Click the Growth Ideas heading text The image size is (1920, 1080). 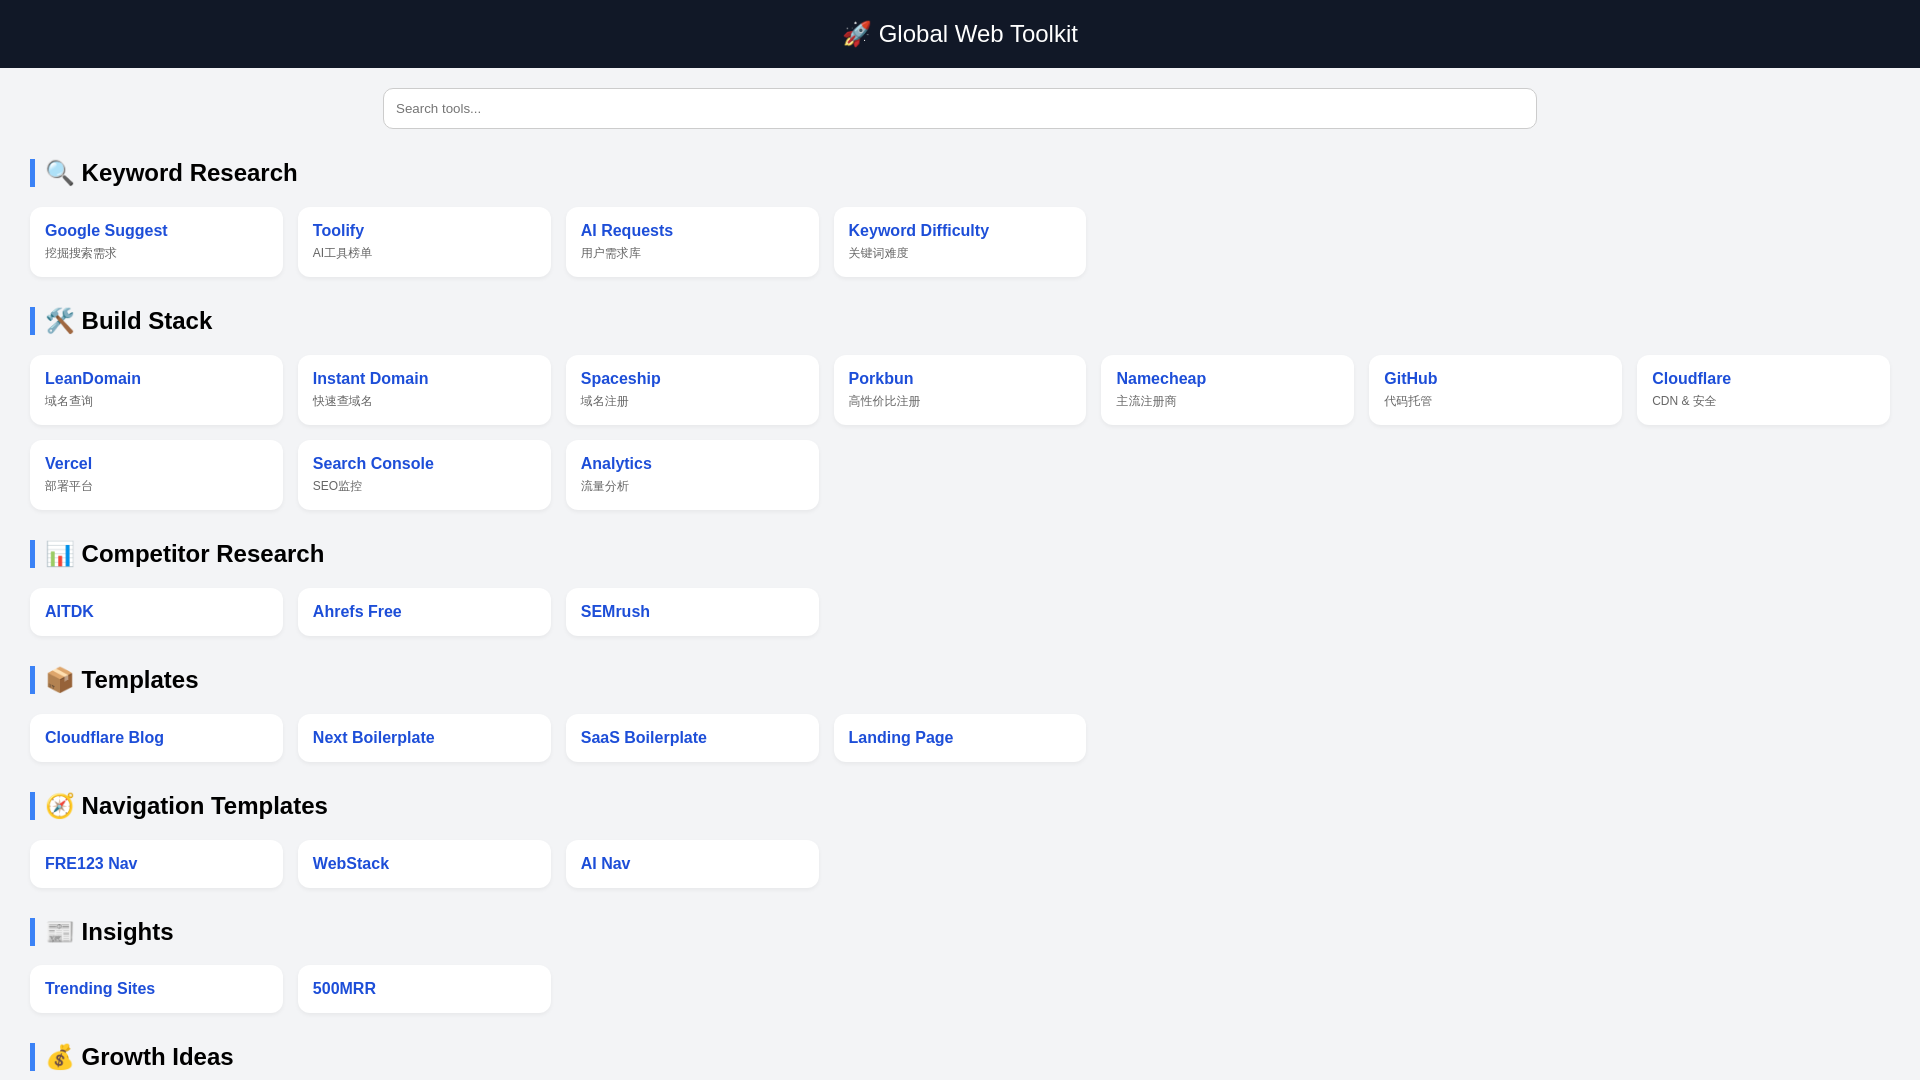[157, 1057]
